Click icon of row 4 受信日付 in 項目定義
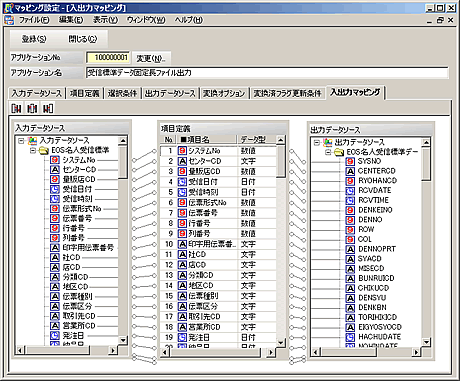Screen dimensions: 460x381 click(x=182, y=182)
